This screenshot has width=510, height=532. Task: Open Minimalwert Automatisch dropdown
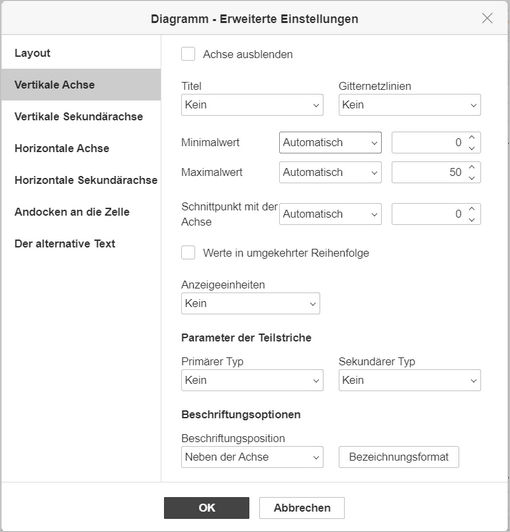330,142
